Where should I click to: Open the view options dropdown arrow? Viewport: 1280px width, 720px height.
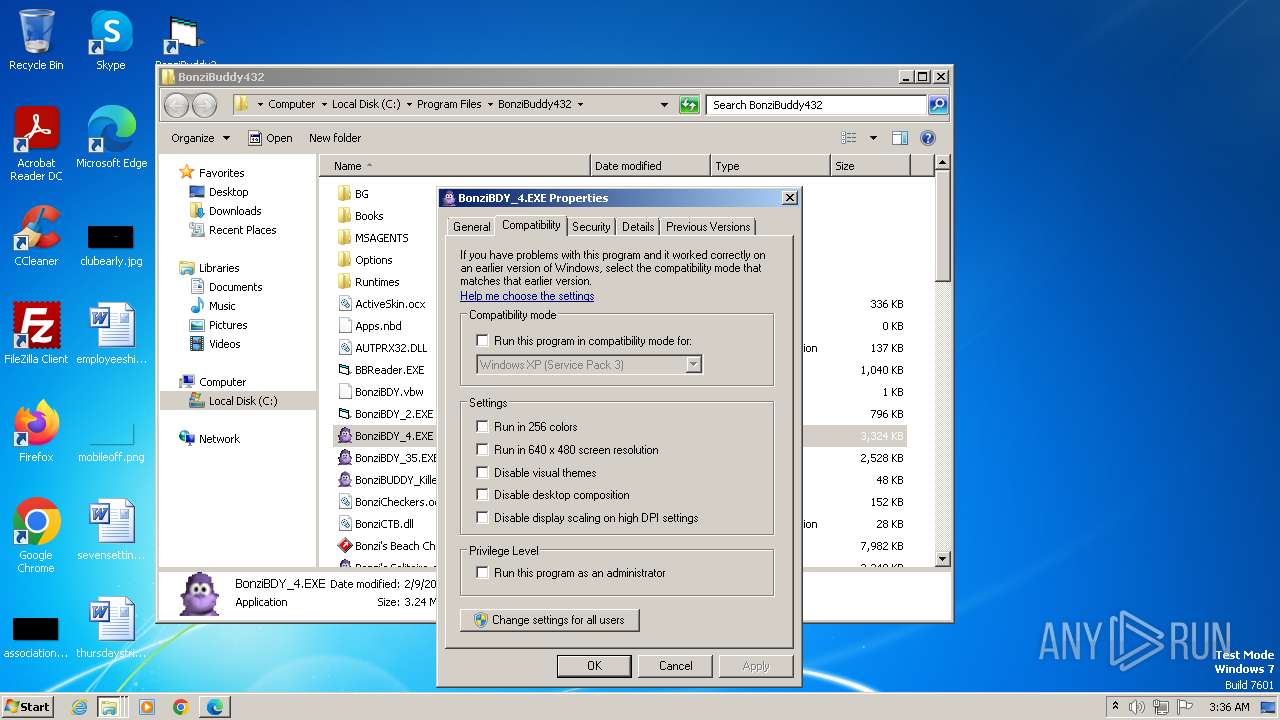[873, 138]
